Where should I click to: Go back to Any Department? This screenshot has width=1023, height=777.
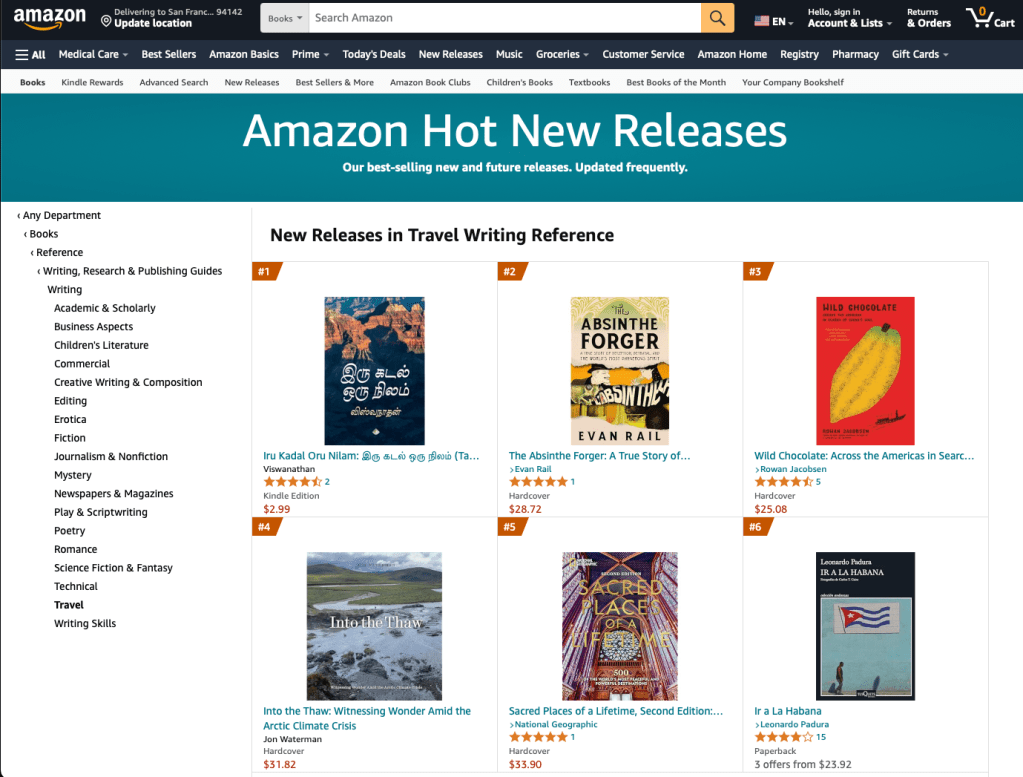click(x=61, y=215)
